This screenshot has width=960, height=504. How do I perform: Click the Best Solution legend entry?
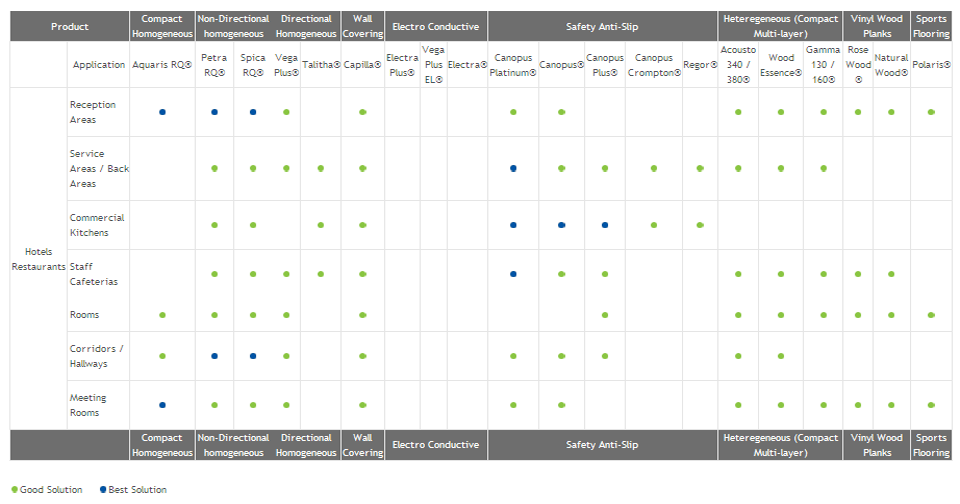point(133,489)
